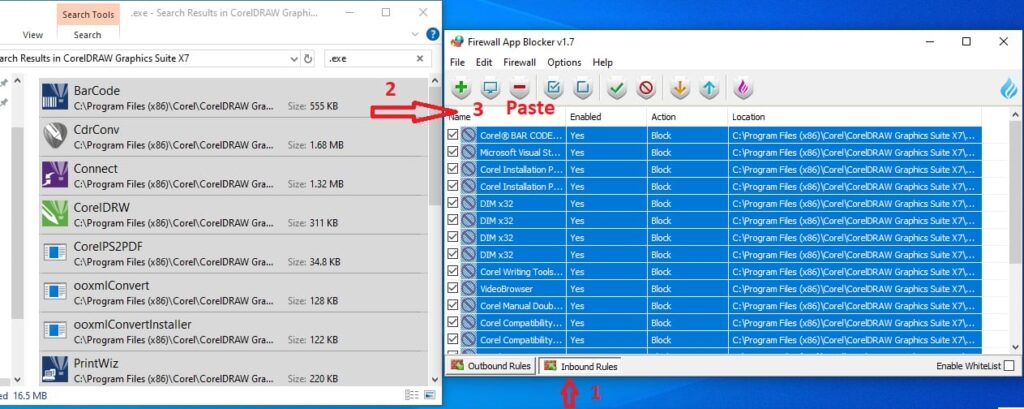Viewport: 1024px width, 409px height.
Task: Click 'Yes' in the Corel Manual Doub... row
Action: [577, 306]
